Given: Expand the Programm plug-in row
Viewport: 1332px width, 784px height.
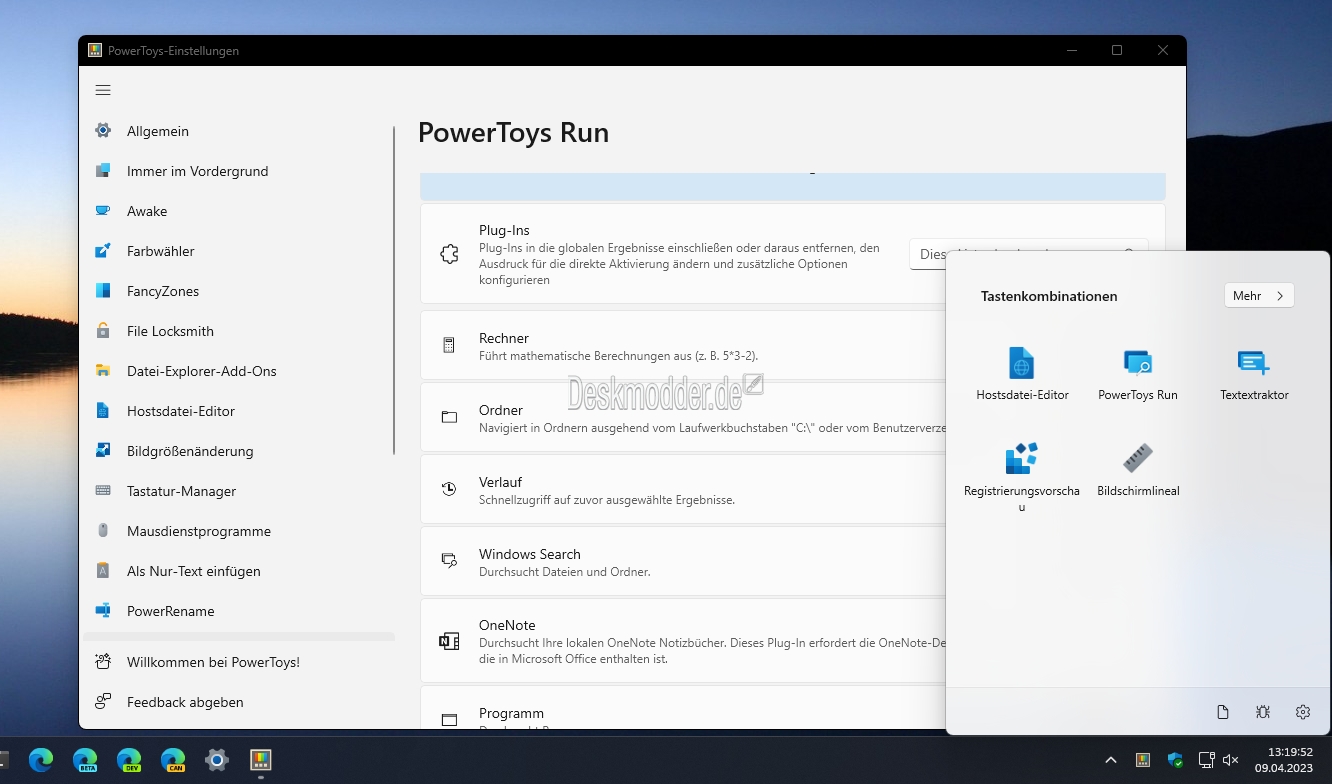Looking at the screenshot, I should tap(683, 707).
